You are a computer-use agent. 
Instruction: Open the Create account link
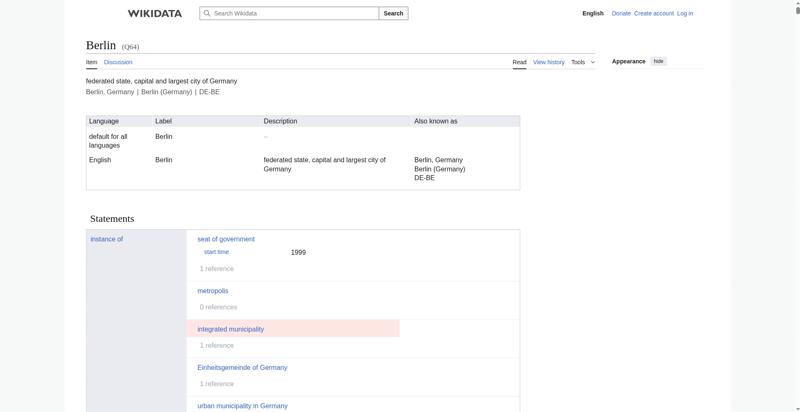point(654,13)
